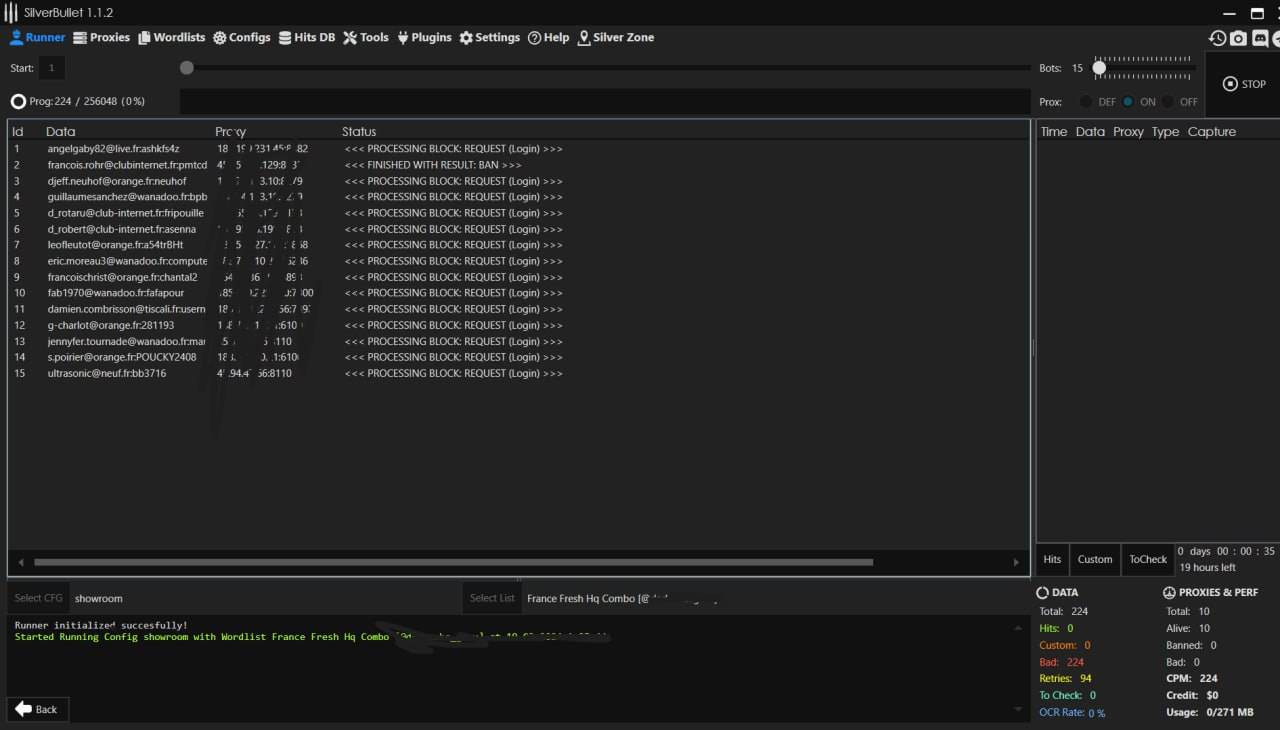The width and height of the screenshot is (1280, 730).
Task: Open the Tools section
Action: 366,38
